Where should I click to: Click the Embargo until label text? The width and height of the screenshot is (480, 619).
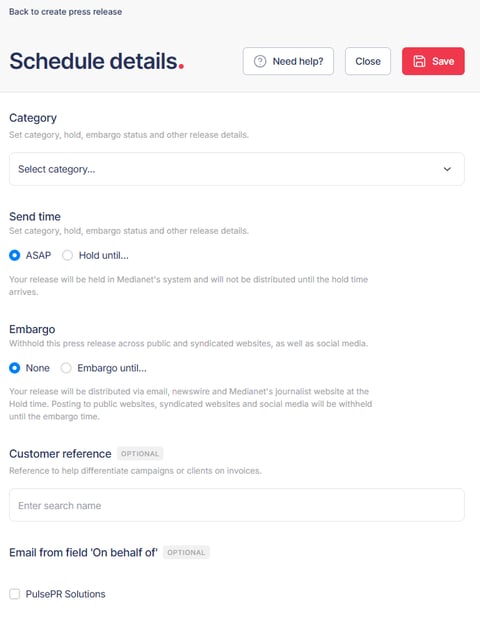pyautogui.click(x=112, y=368)
